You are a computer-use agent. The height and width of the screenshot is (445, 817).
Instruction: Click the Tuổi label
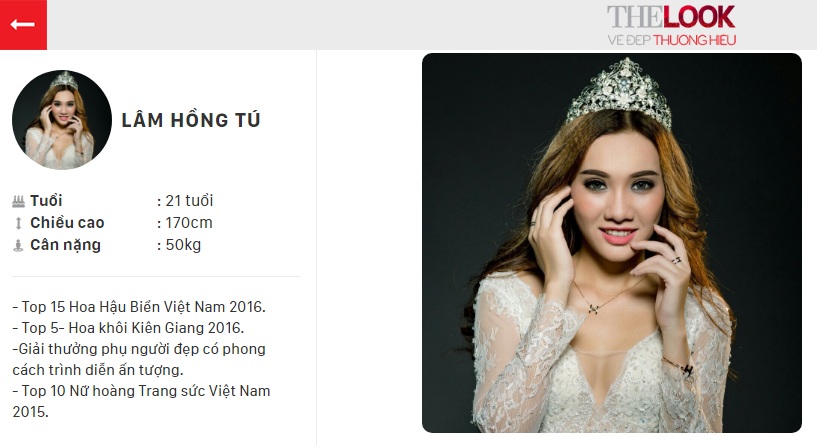click(x=46, y=201)
